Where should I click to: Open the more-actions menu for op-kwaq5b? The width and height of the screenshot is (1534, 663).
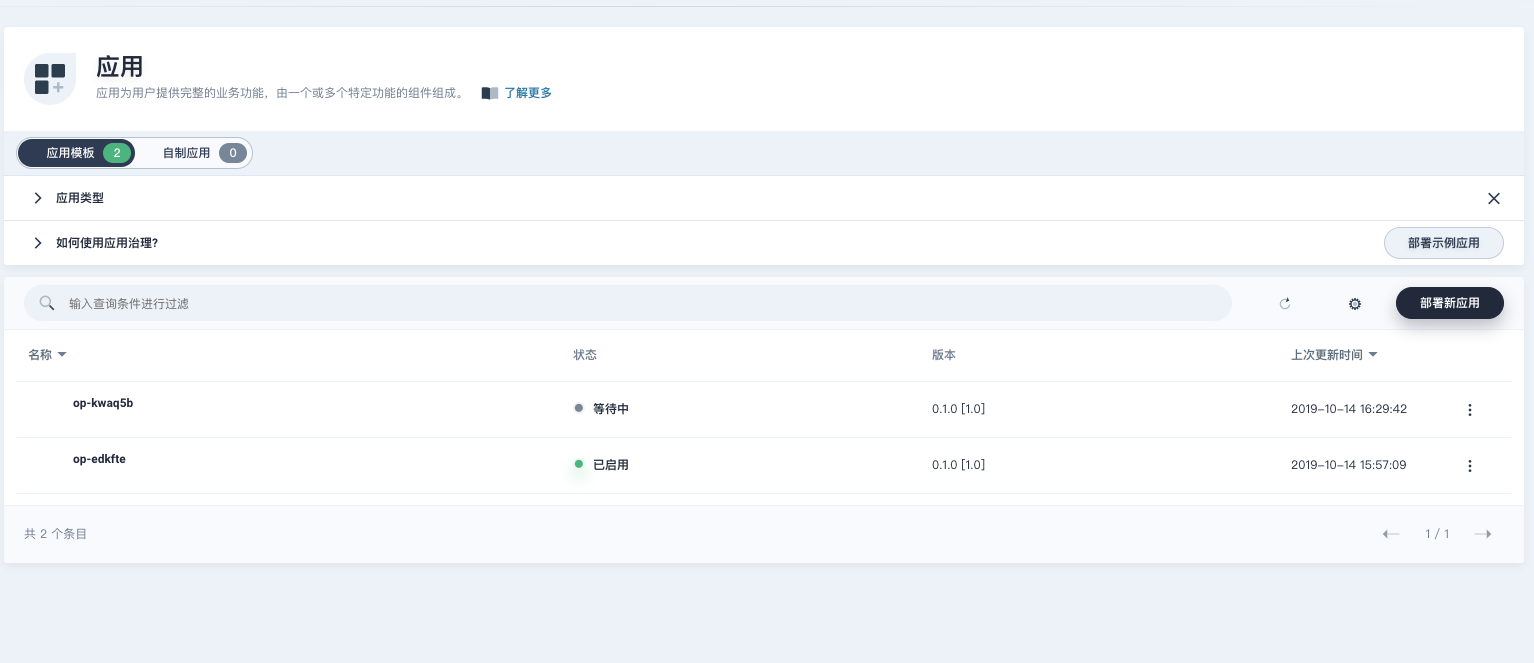[1469, 410]
